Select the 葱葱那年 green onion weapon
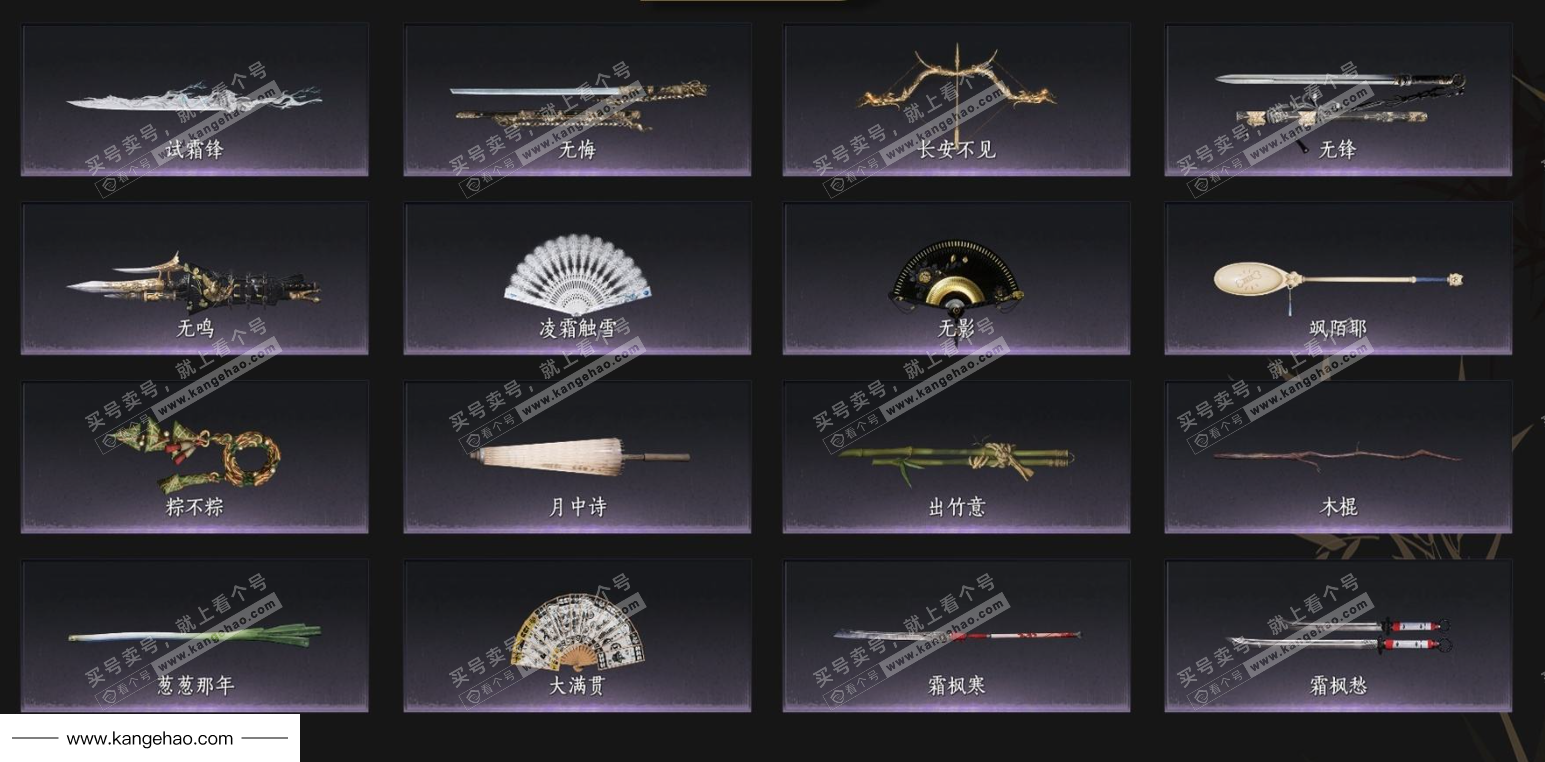1545x762 pixels. pos(195,634)
